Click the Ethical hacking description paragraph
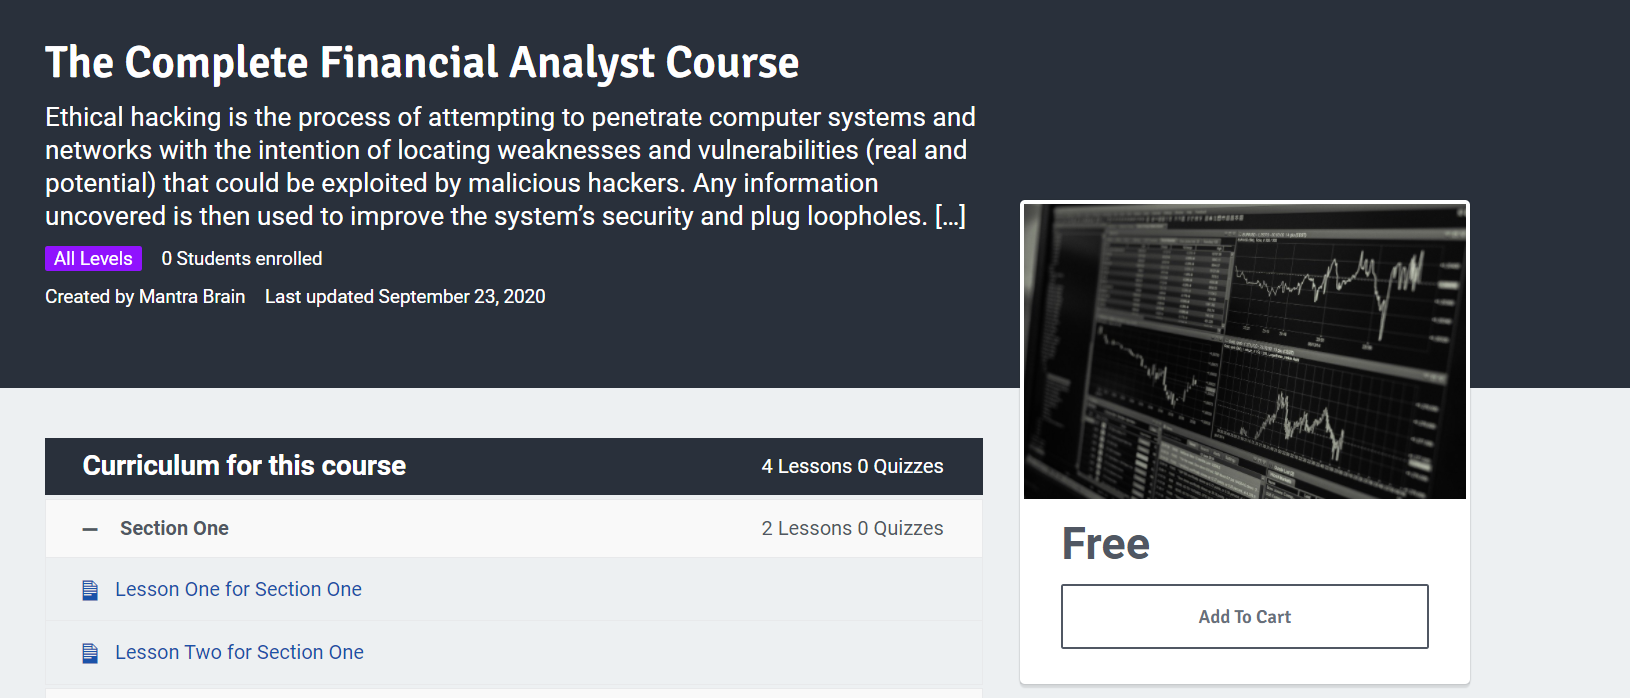This screenshot has width=1630, height=698. tap(510, 166)
